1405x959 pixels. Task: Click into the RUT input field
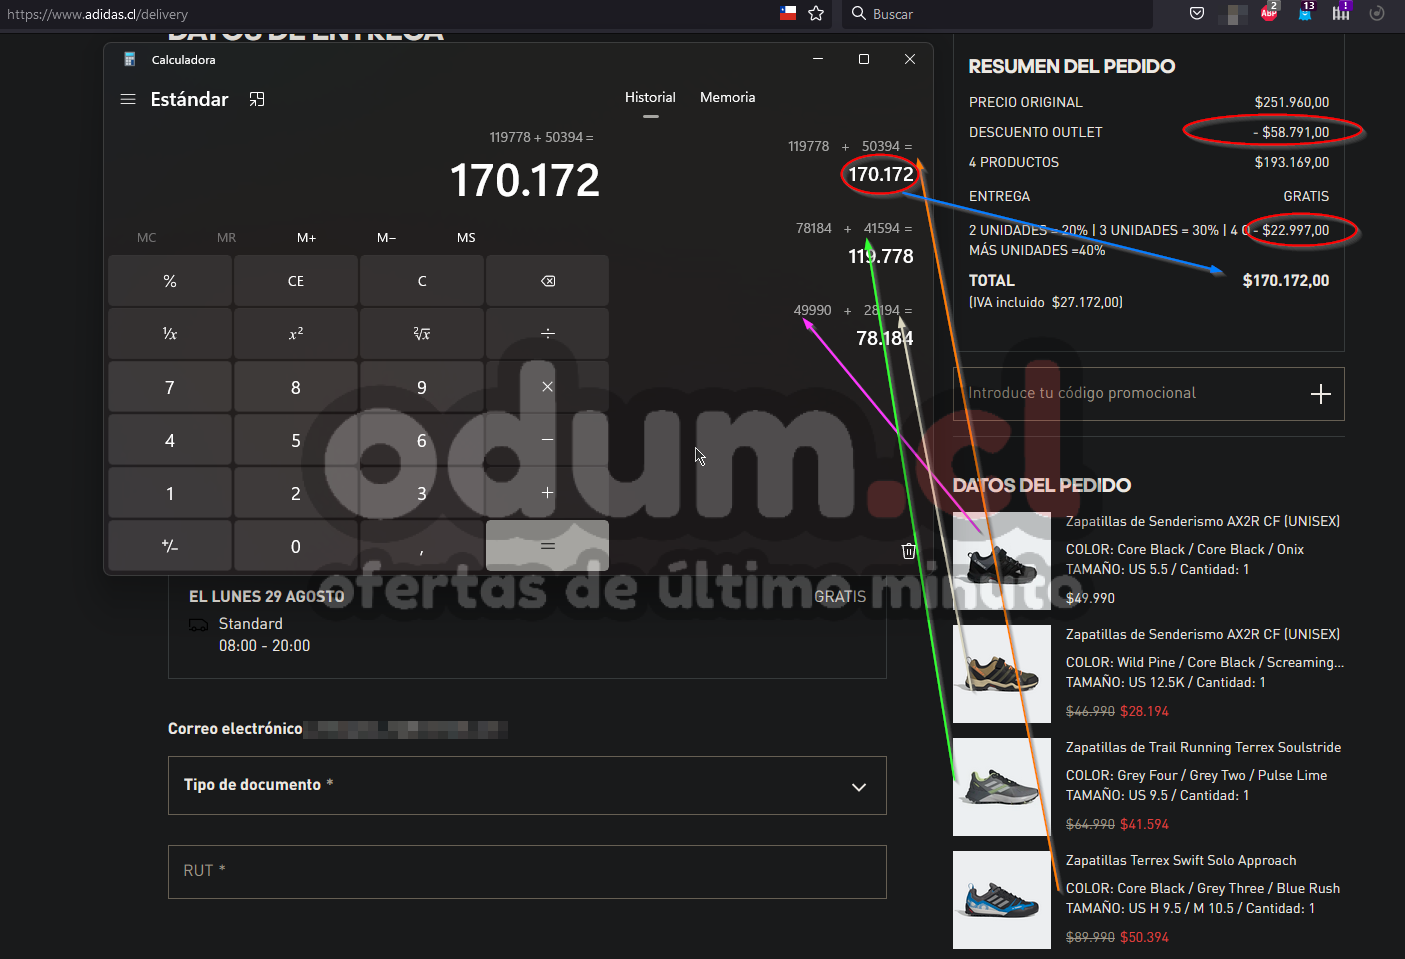tap(527, 871)
